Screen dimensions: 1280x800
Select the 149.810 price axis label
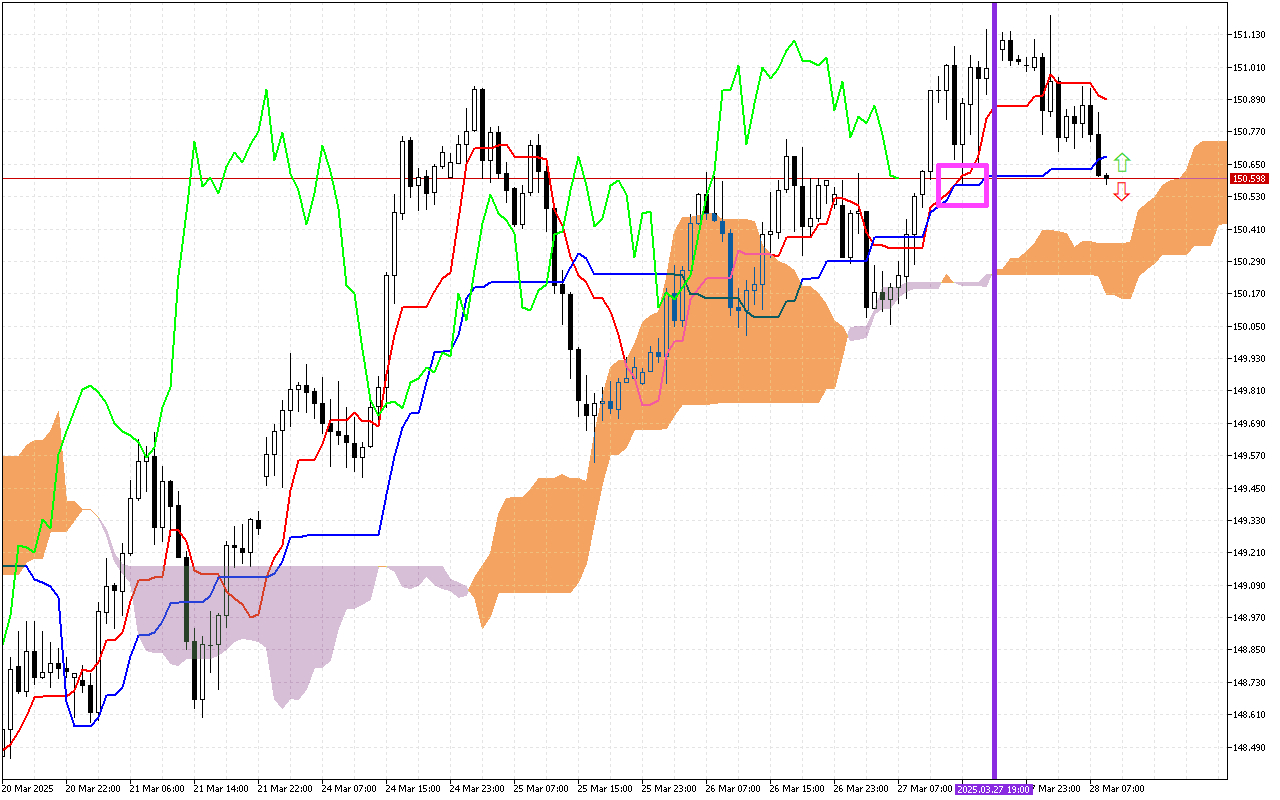1250,391
